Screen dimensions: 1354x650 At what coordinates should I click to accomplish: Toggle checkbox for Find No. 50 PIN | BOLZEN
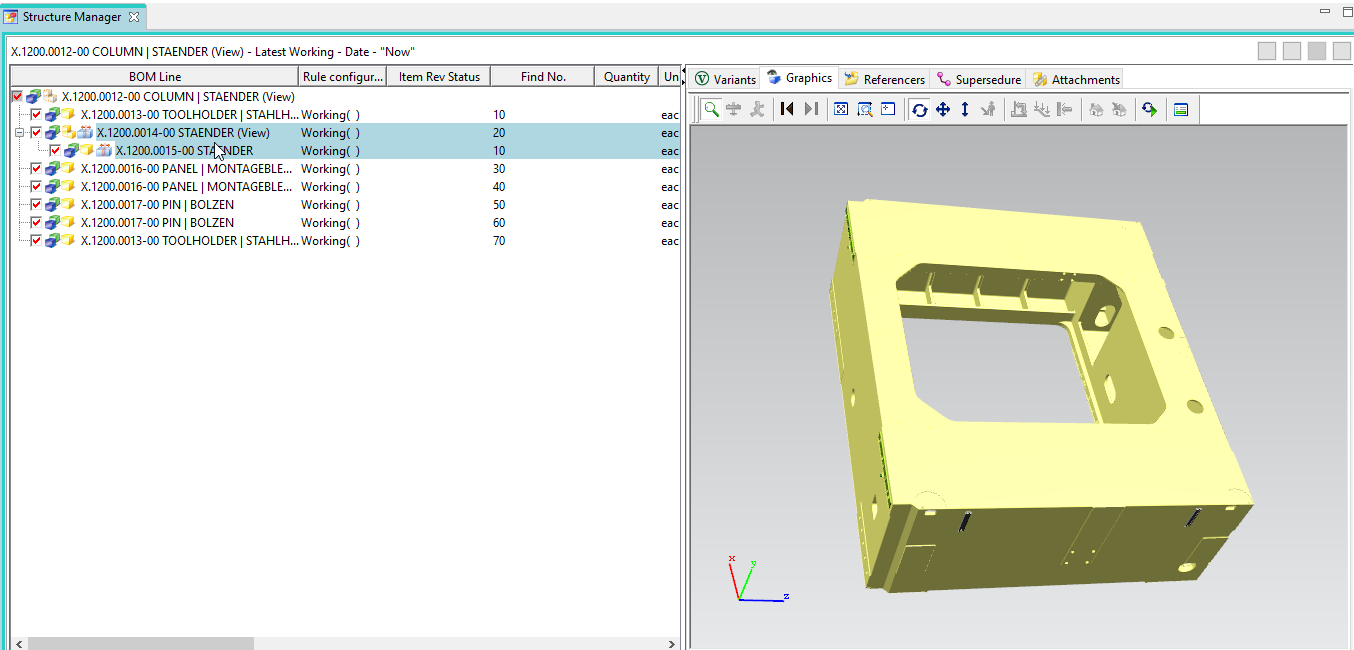(36, 205)
